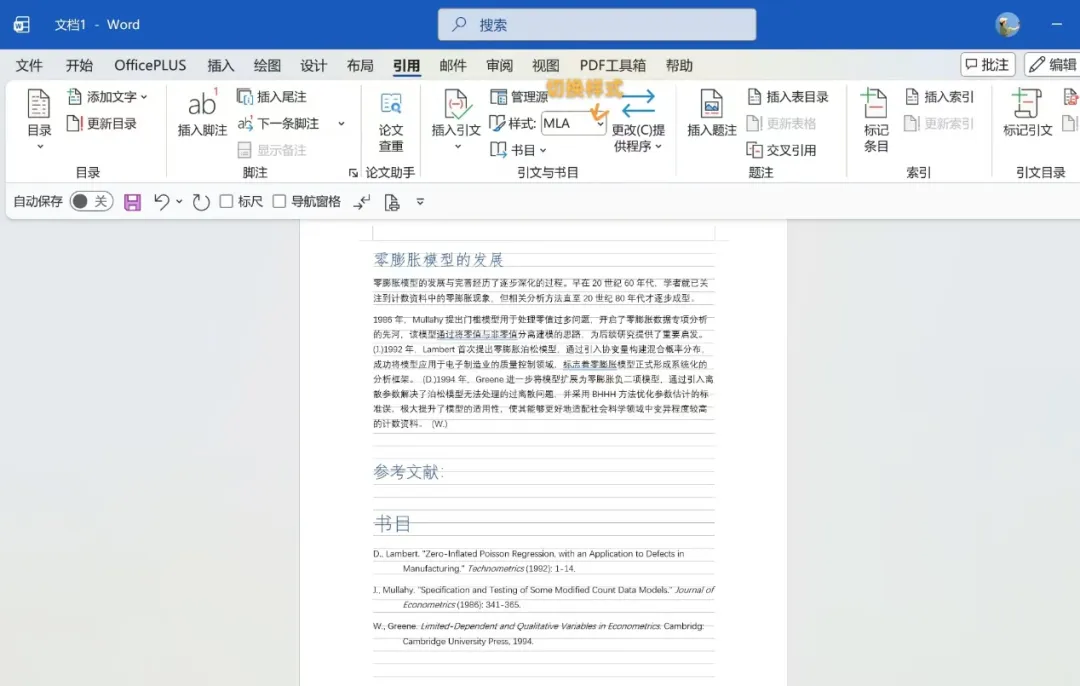Screen dimensions: 1080x686
Task: Click the Lambert bibliography entry
Action: tap(529, 561)
